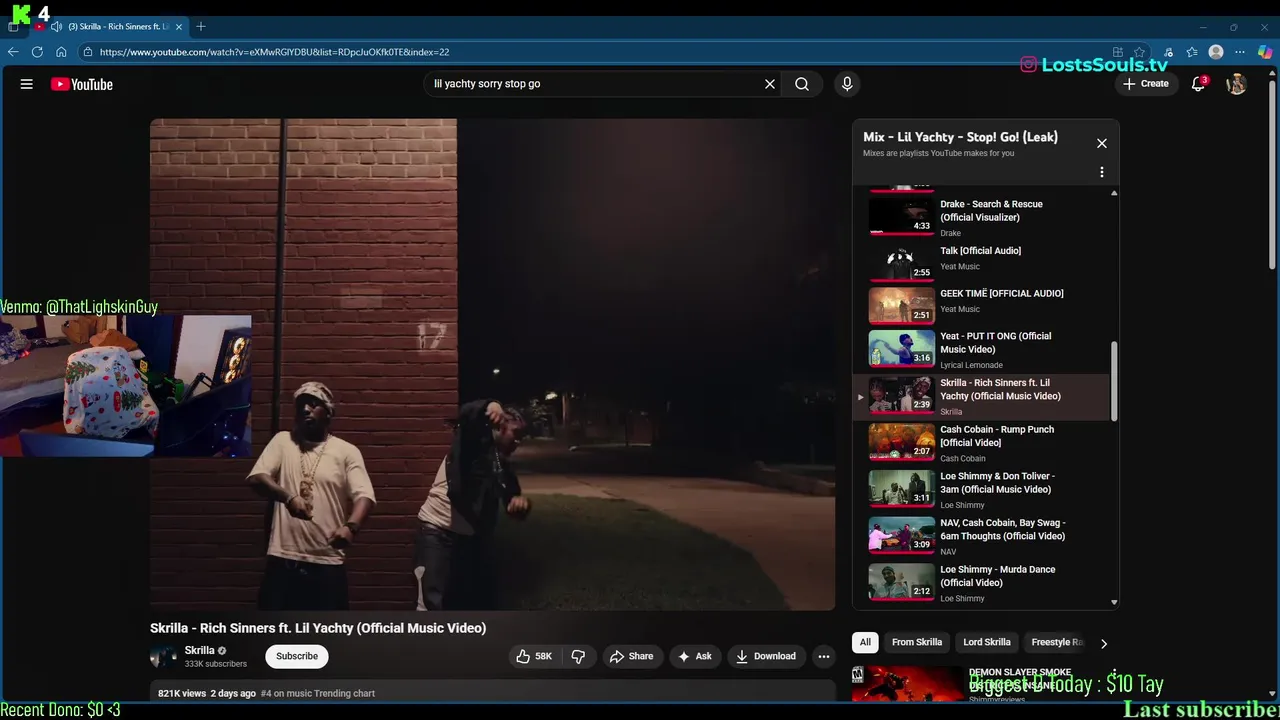The image size is (1280, 720).
Task: Click the browser address bar URL
Action: tap(274, 52)
